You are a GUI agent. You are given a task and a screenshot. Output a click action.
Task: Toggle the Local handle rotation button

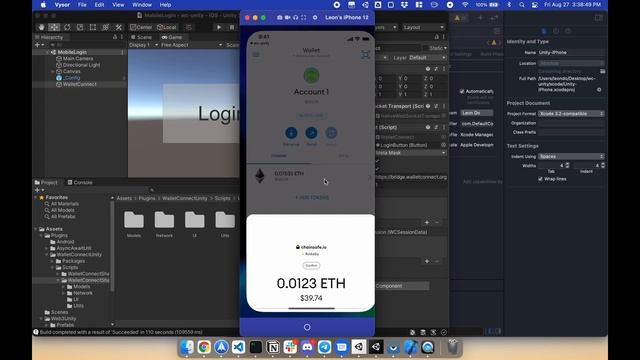coord(167,27)
